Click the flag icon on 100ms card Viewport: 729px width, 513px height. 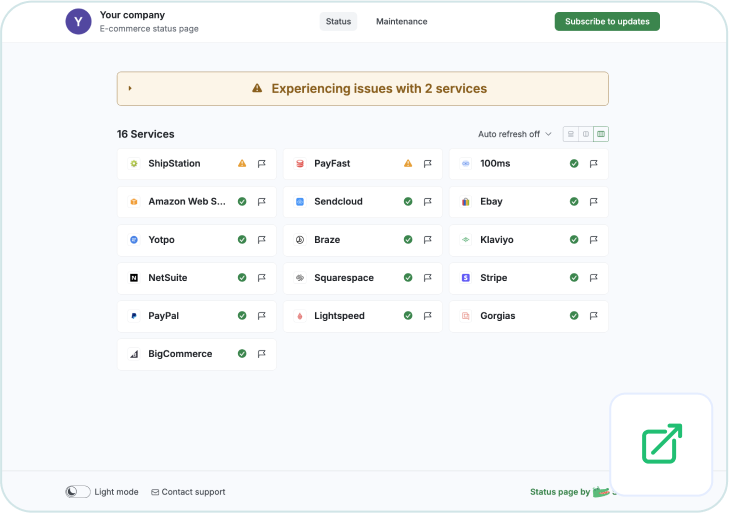coord(594,164)
